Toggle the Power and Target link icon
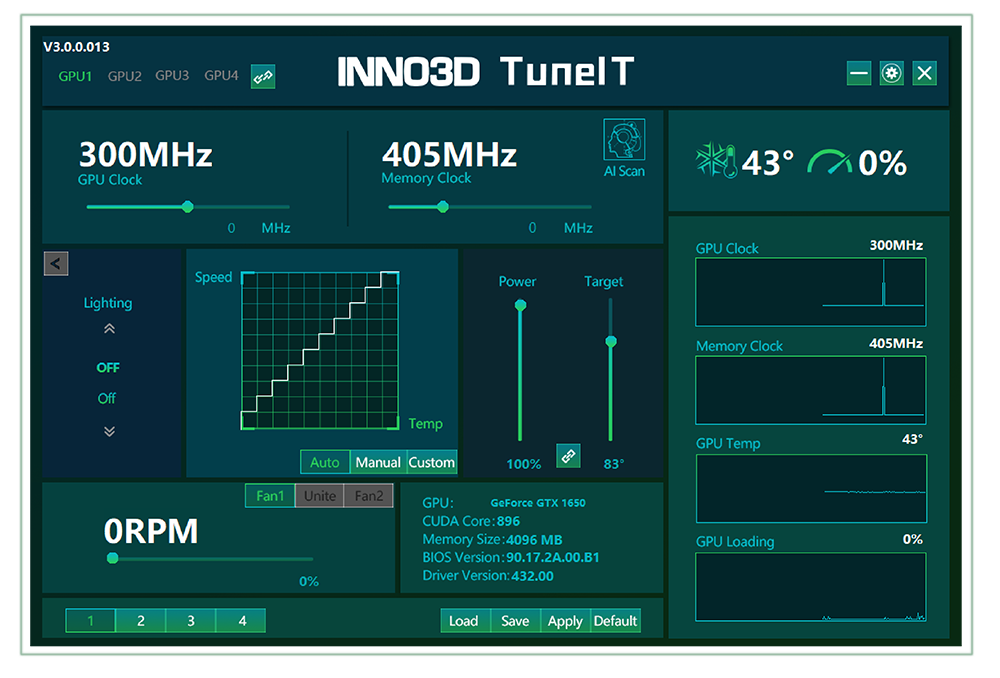1000x678 pixels. 568,455
